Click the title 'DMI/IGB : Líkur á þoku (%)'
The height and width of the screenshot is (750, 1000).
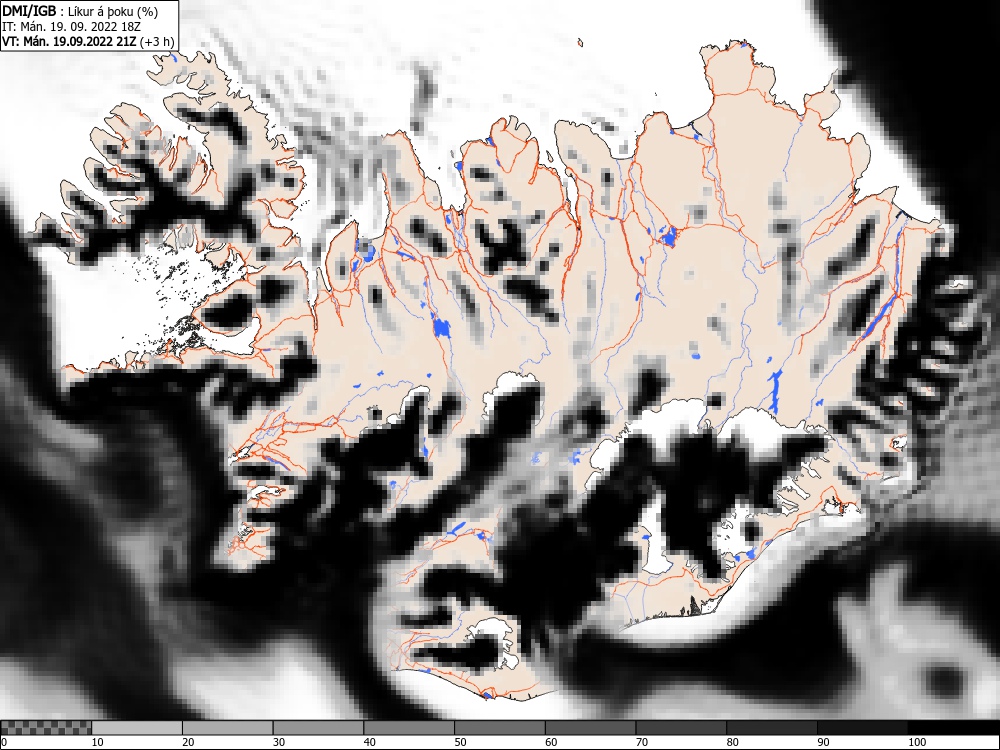pyautogui.click(x=80, y=11)
